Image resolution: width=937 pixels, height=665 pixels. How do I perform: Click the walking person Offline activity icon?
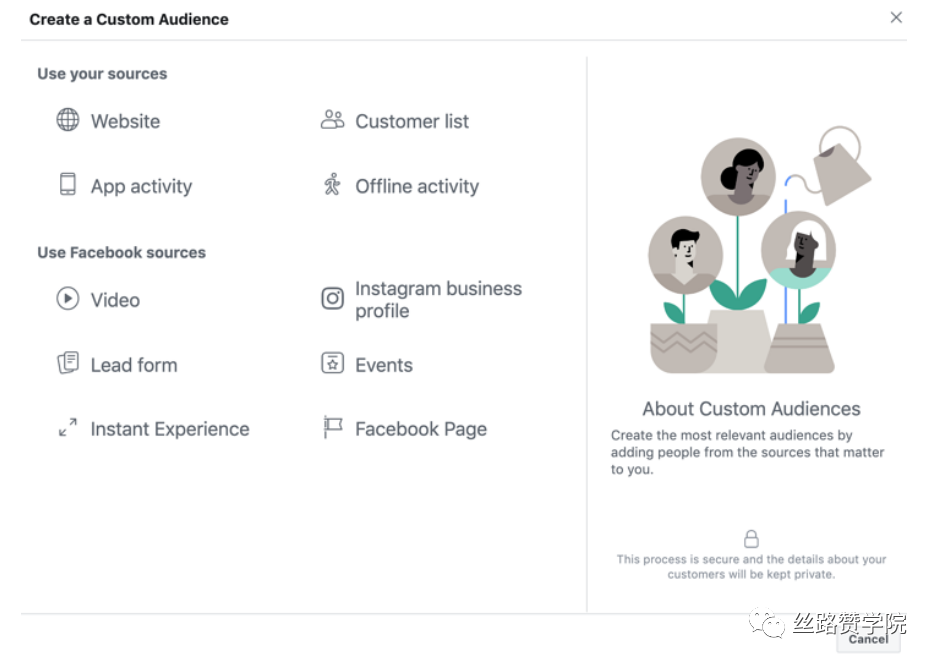pyautogui.click(x=332, y=184)
